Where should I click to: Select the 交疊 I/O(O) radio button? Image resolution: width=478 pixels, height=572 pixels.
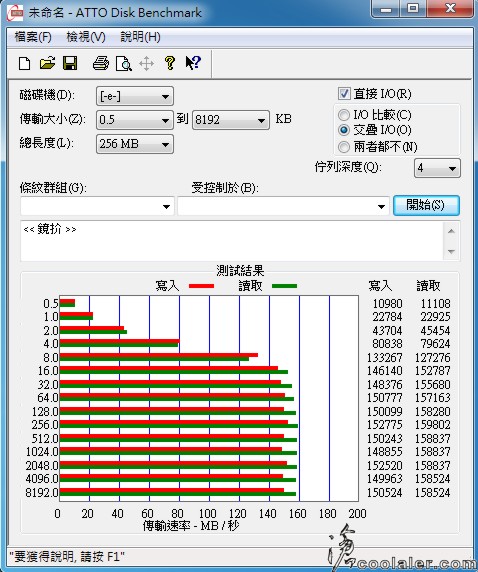pos(344,130)
